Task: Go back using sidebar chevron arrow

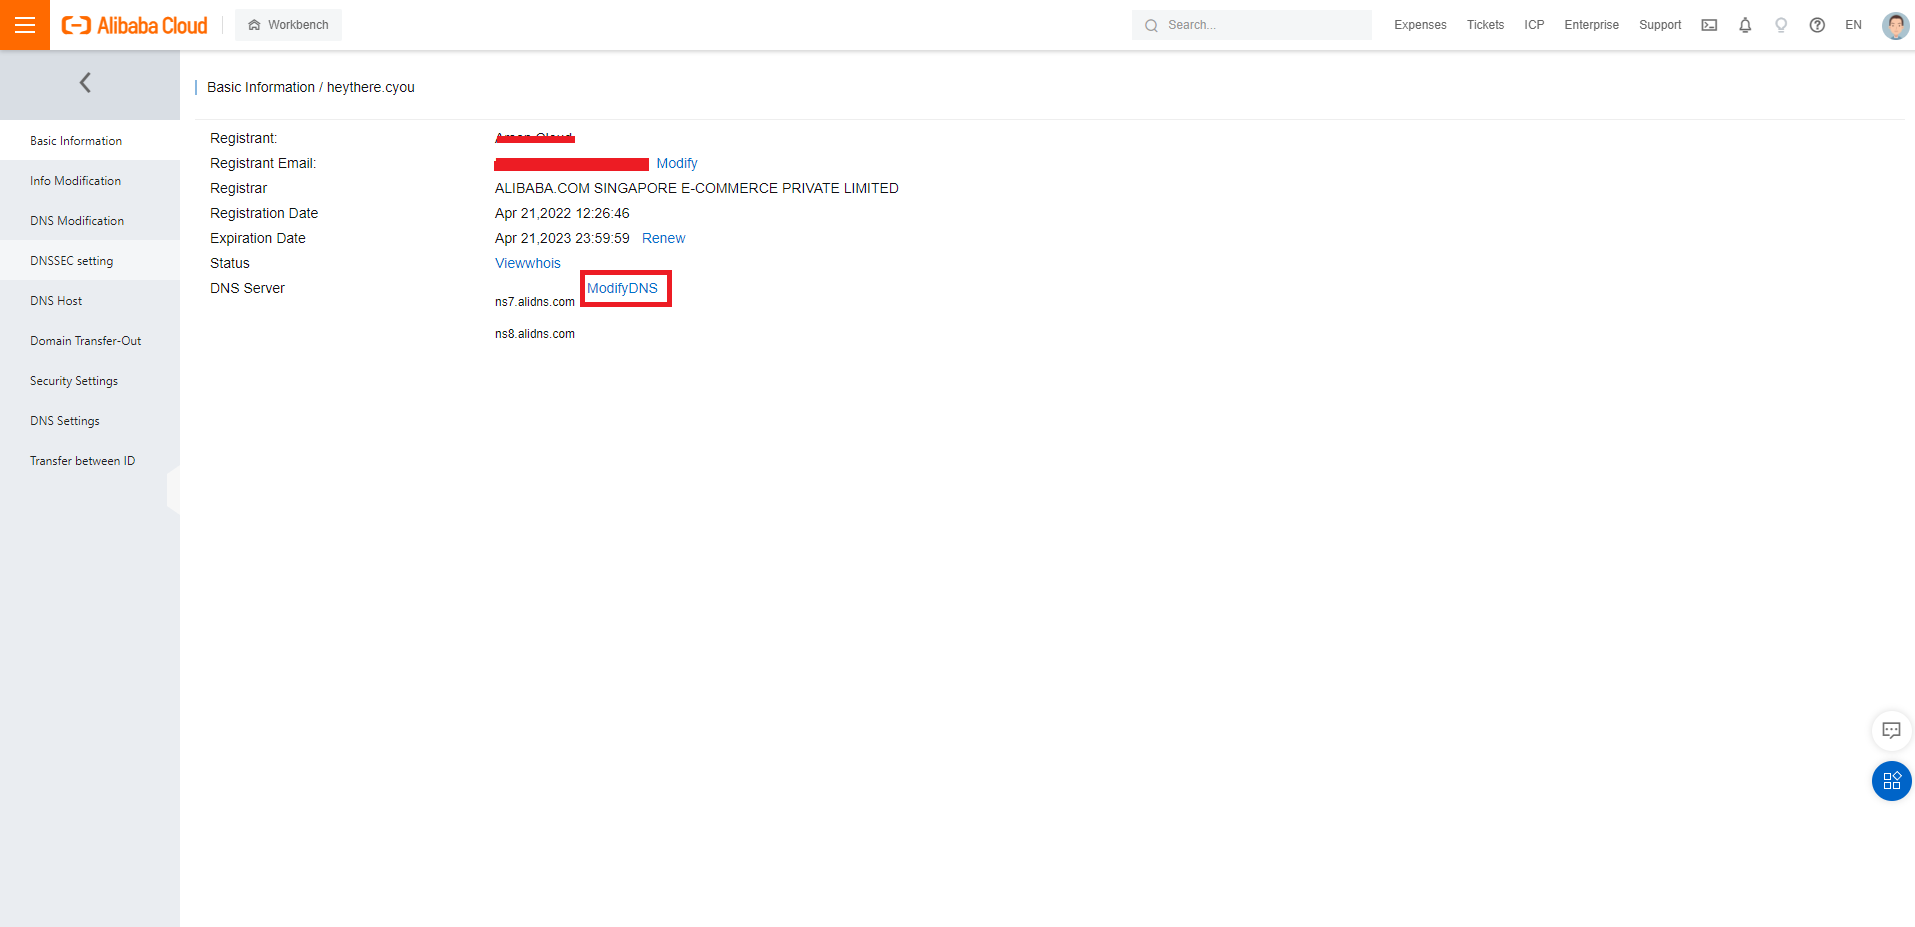Action: click(x=85, y=83)
